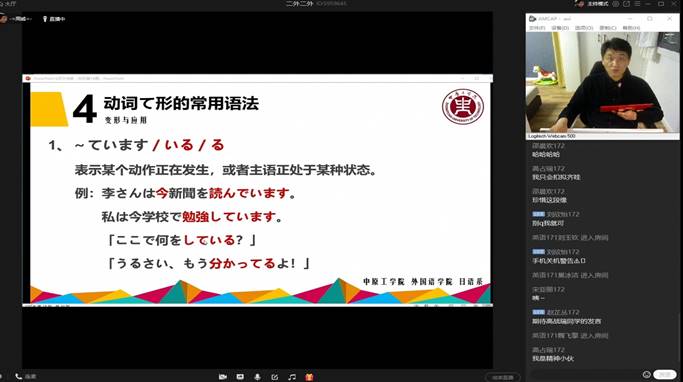Open the AMCAP Options menu
This screenshot has height=382, width=683.
click(x=584, y=27)
